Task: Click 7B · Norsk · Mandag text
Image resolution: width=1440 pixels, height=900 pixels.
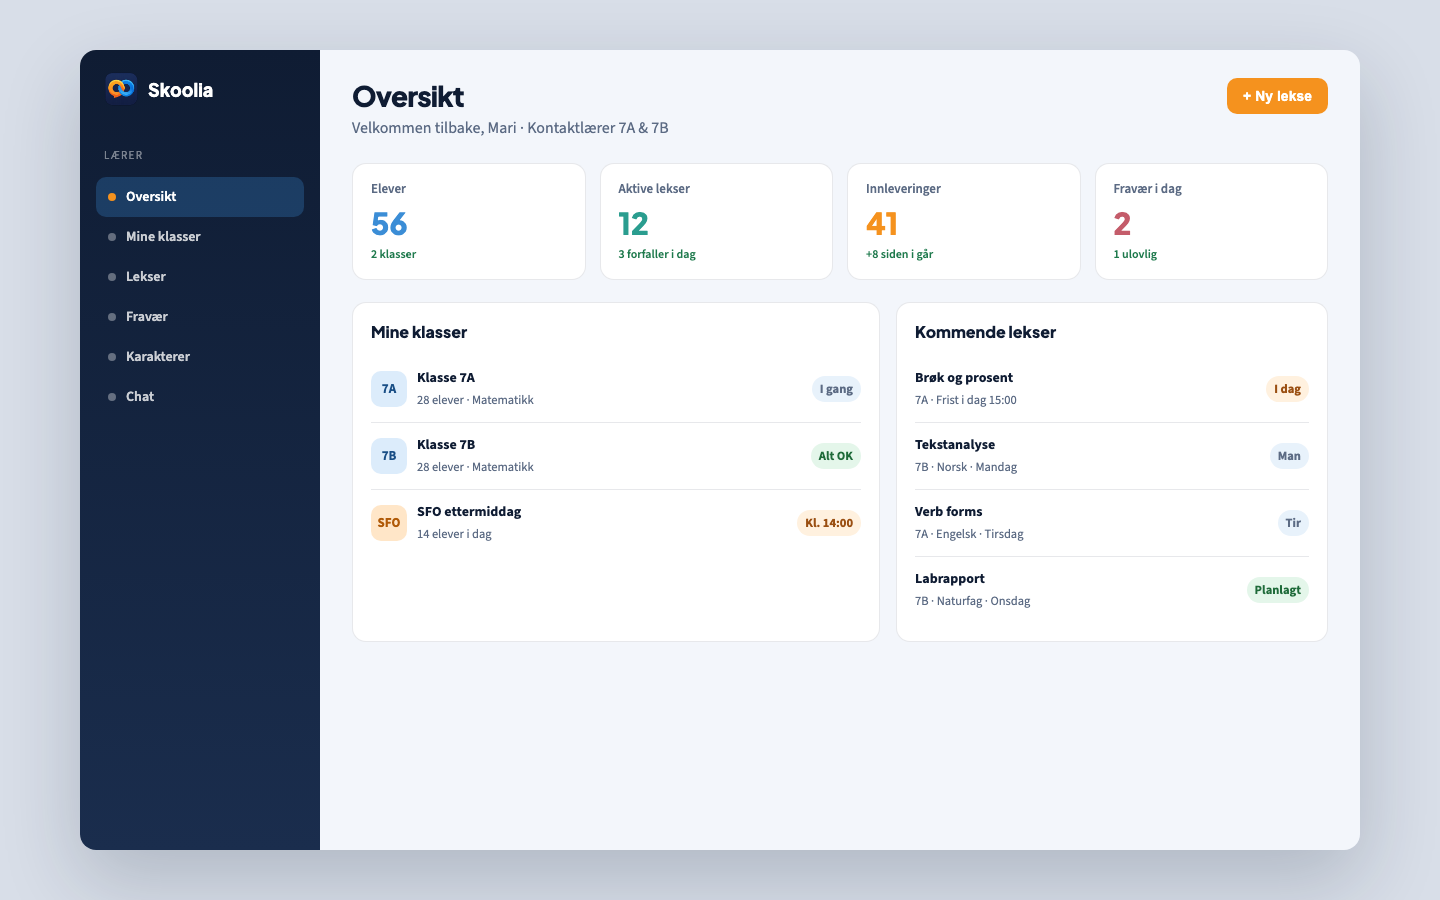Action: coord(966,467)
